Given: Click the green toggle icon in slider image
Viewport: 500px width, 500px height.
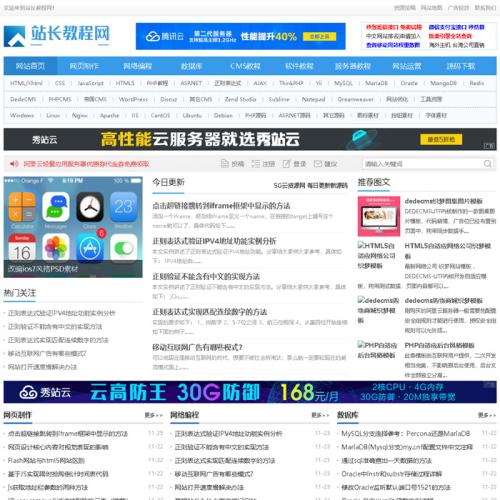Looking at the screenshot, I should [124, 247].
